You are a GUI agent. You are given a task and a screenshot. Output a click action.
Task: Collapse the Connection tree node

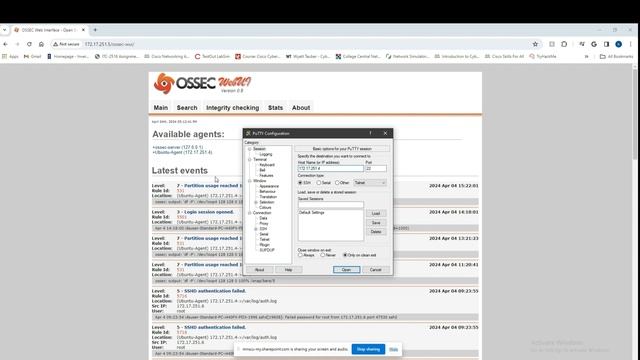click(249, 213)
